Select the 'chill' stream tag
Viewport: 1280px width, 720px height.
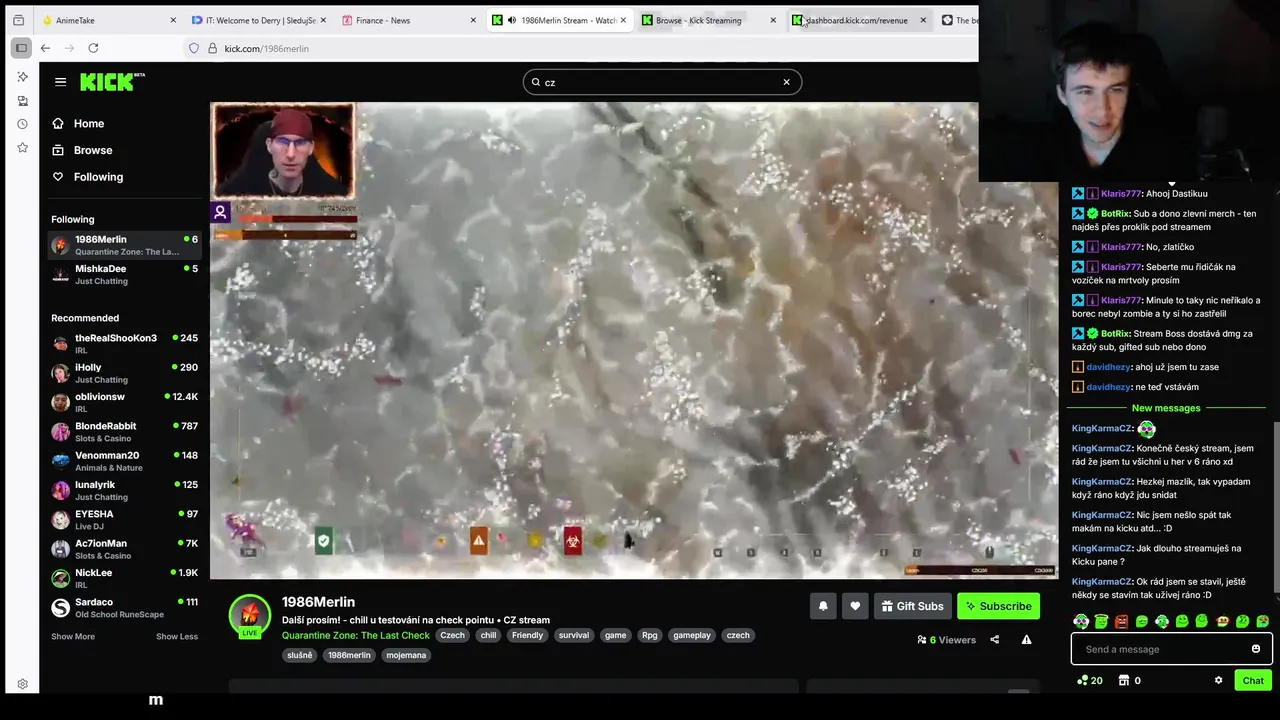[x=488, y=635]
